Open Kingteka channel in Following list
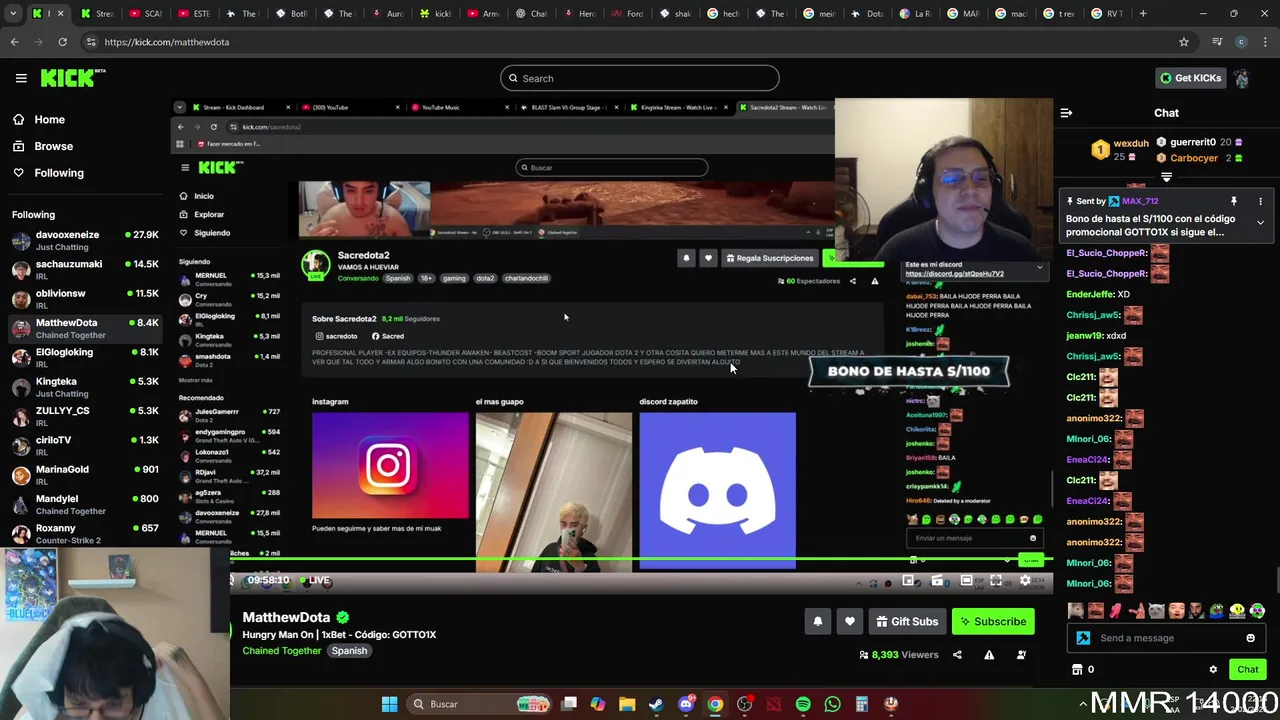 (85, 387)
